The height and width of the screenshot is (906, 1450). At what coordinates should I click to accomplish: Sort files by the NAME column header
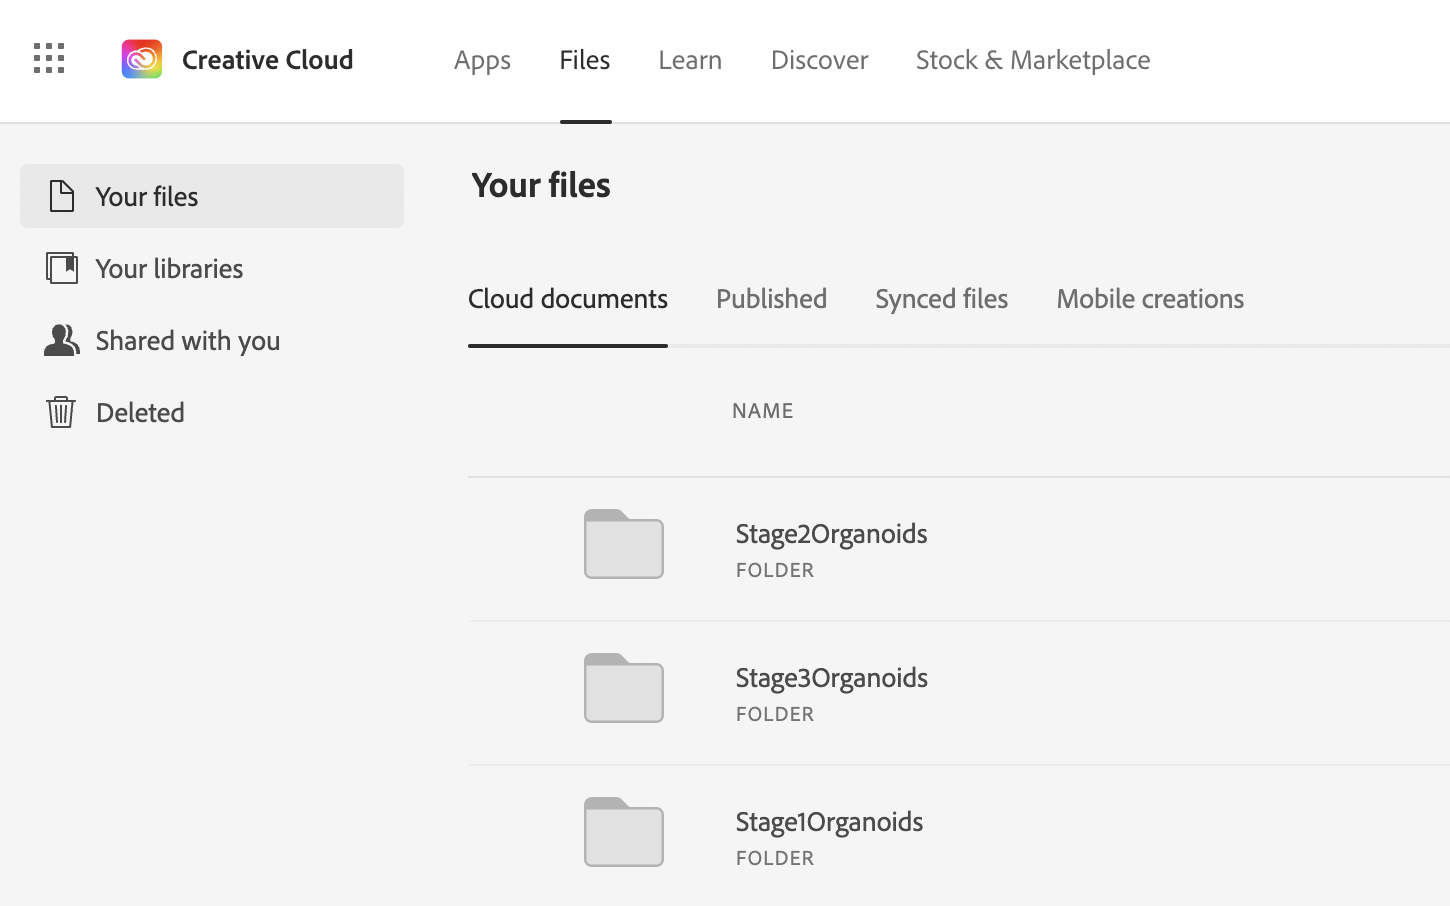pos(763,410)
